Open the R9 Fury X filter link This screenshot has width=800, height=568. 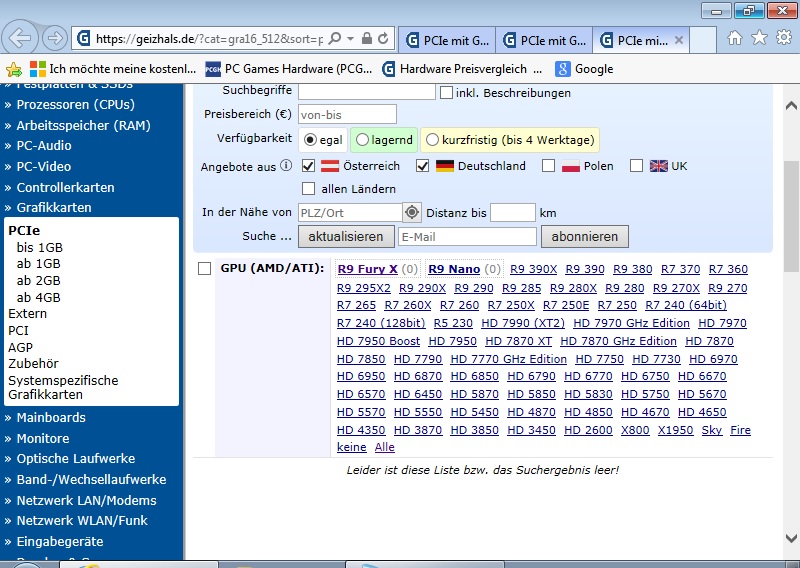[x=367, y=269]
